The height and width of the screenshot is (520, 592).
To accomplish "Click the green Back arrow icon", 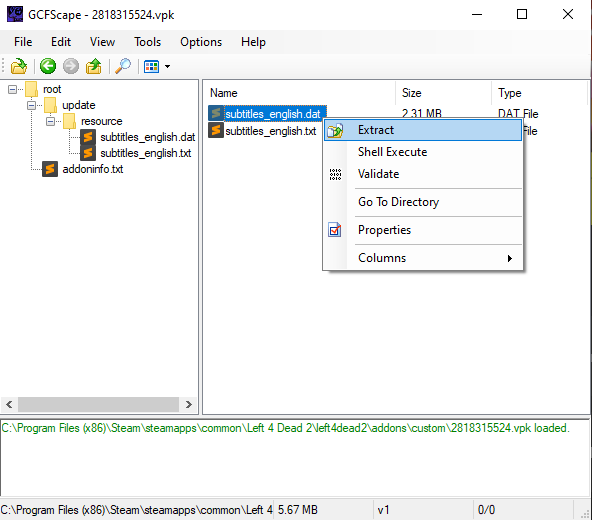I will click(48, 66).
